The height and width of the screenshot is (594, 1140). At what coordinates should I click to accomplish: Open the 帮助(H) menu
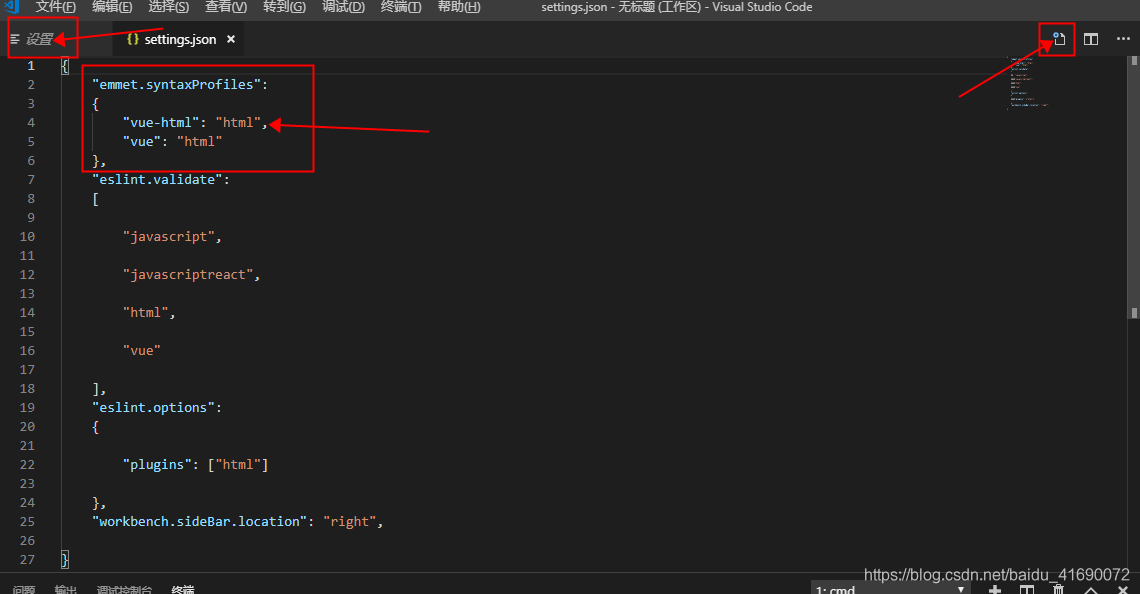459,7
